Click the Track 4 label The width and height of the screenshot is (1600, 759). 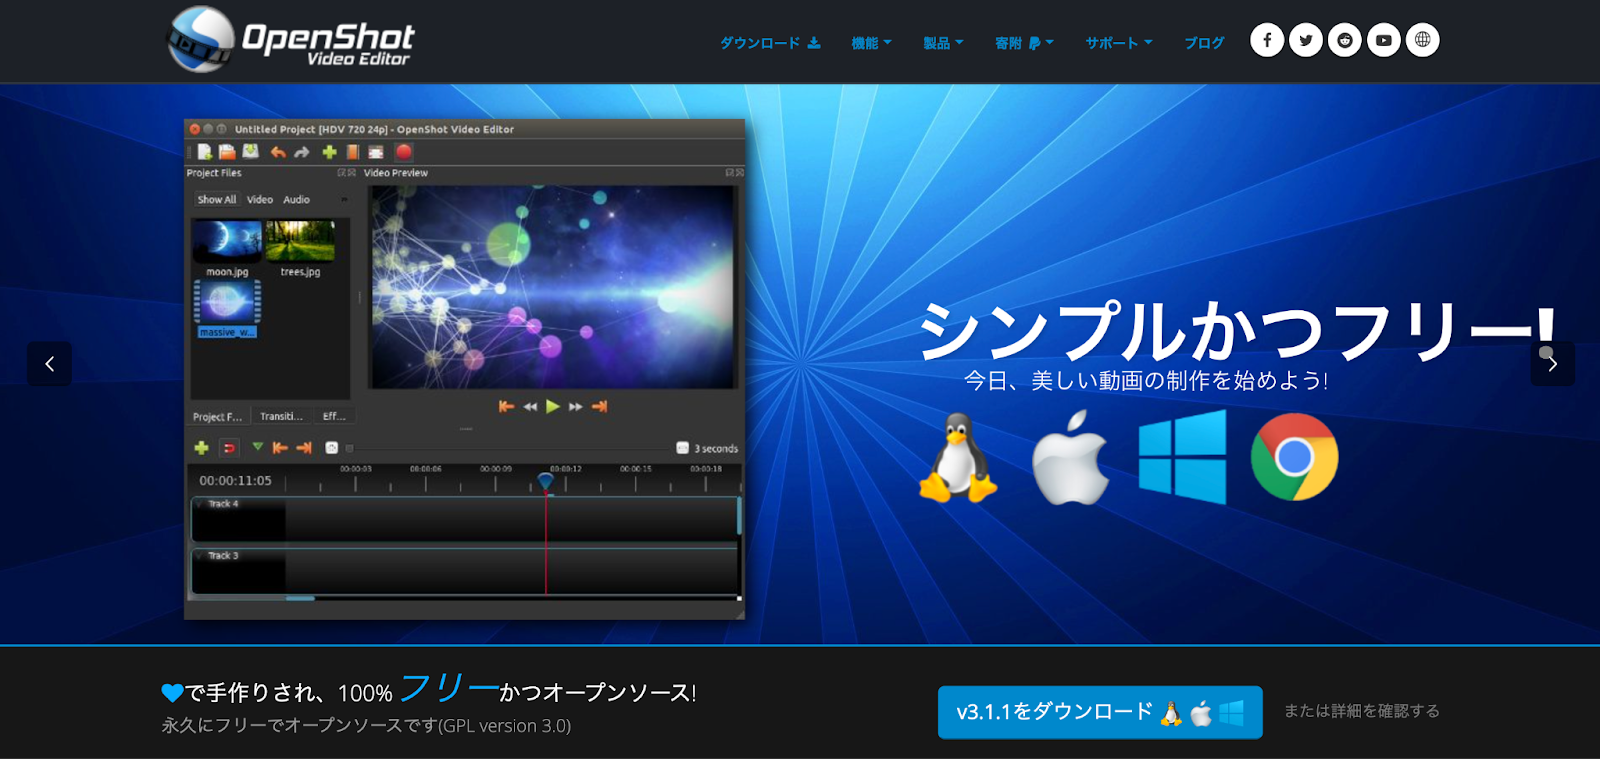(223, 504)
